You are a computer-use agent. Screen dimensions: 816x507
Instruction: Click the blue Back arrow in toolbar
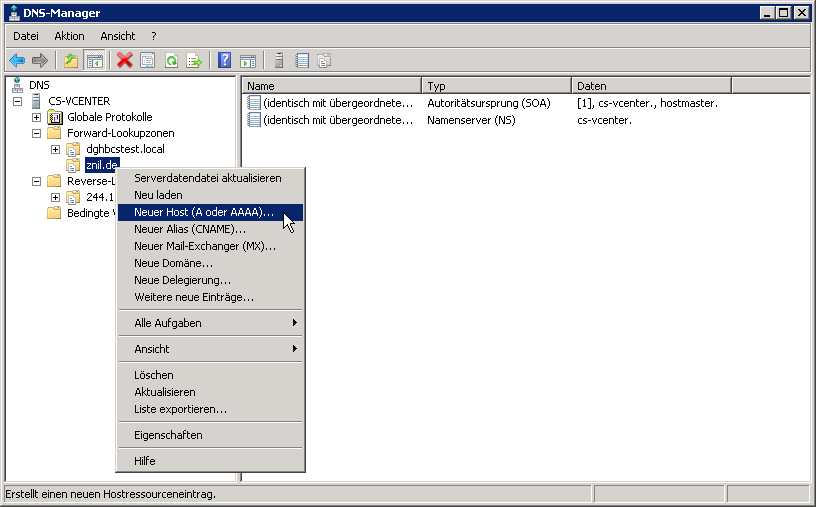(17, 61)
